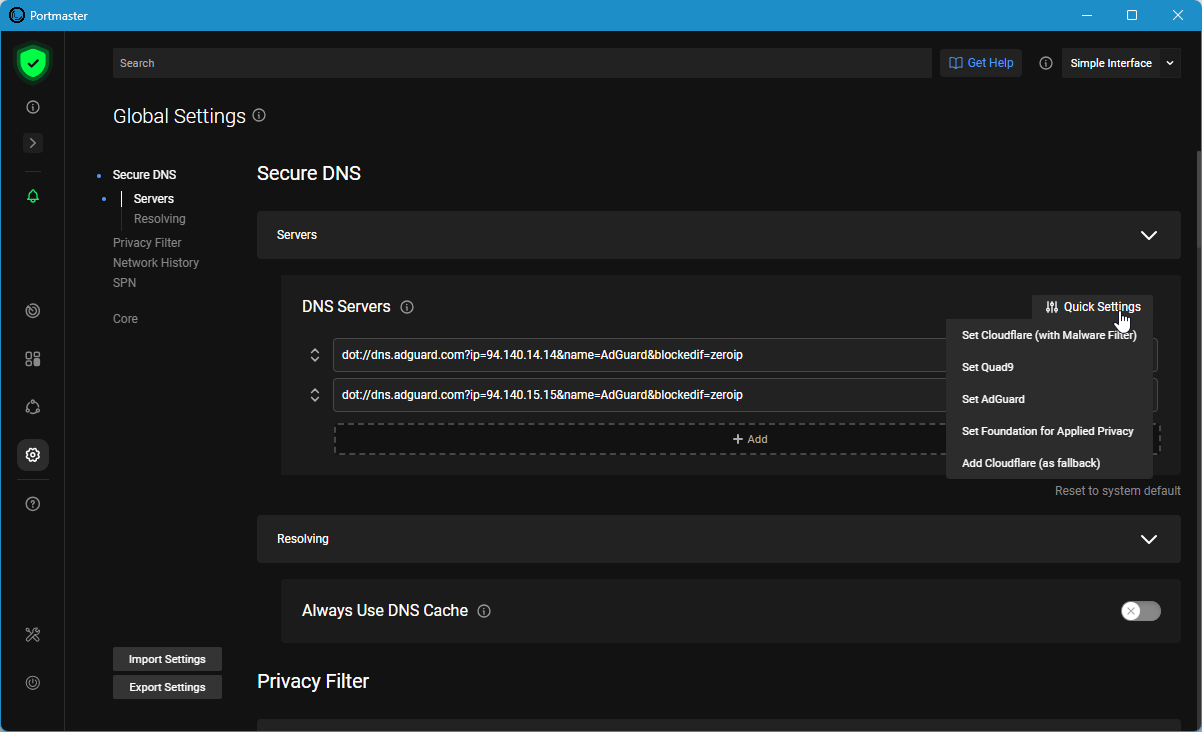Jump to Resolving subsection in navigation
This screenshot has width=1202, height=732.
point(160,219)
